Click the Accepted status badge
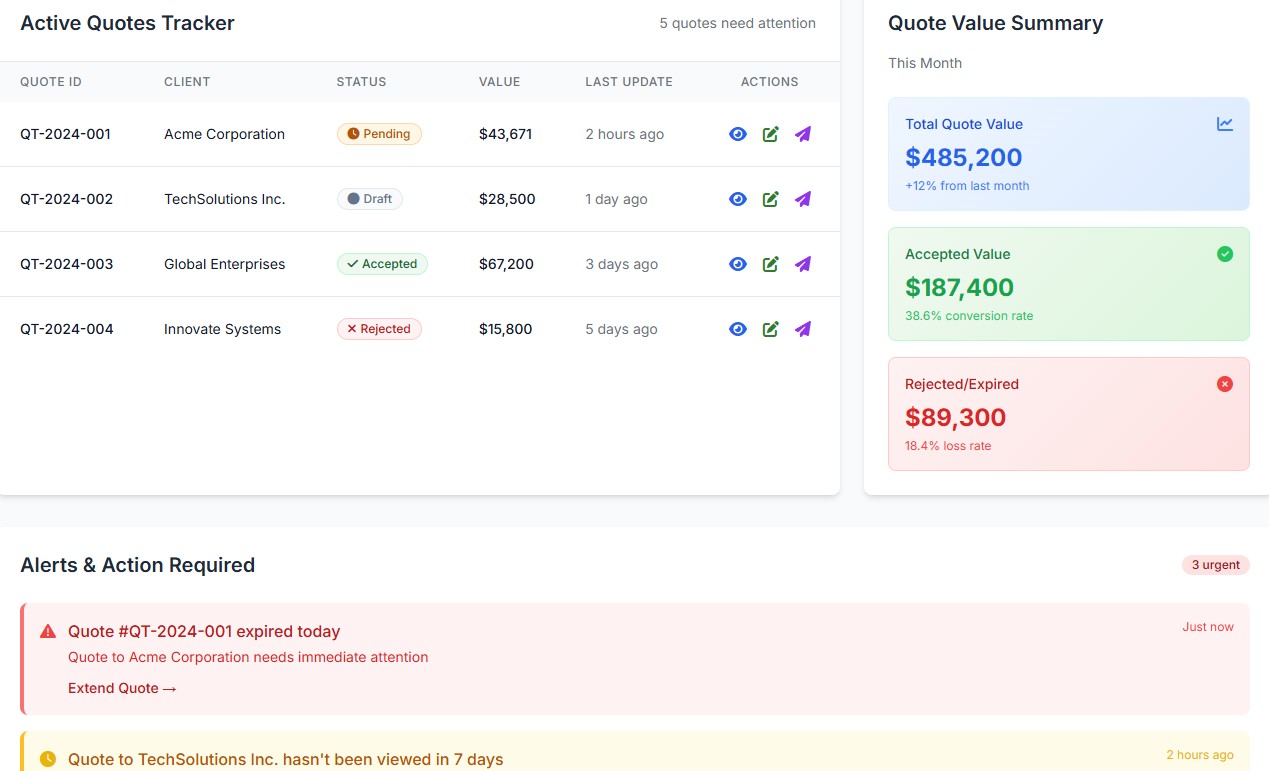The width and height of the screenshot is (1269, 771). coord(382,264)
